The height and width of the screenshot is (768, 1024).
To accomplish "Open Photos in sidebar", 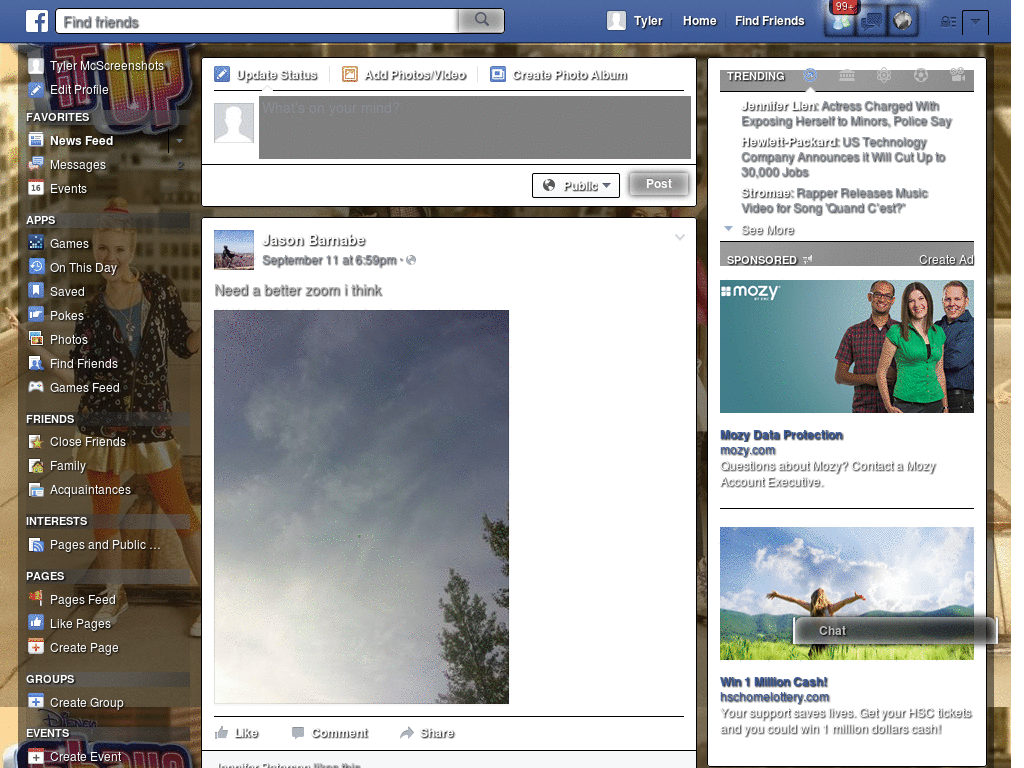I will [69, 340].
